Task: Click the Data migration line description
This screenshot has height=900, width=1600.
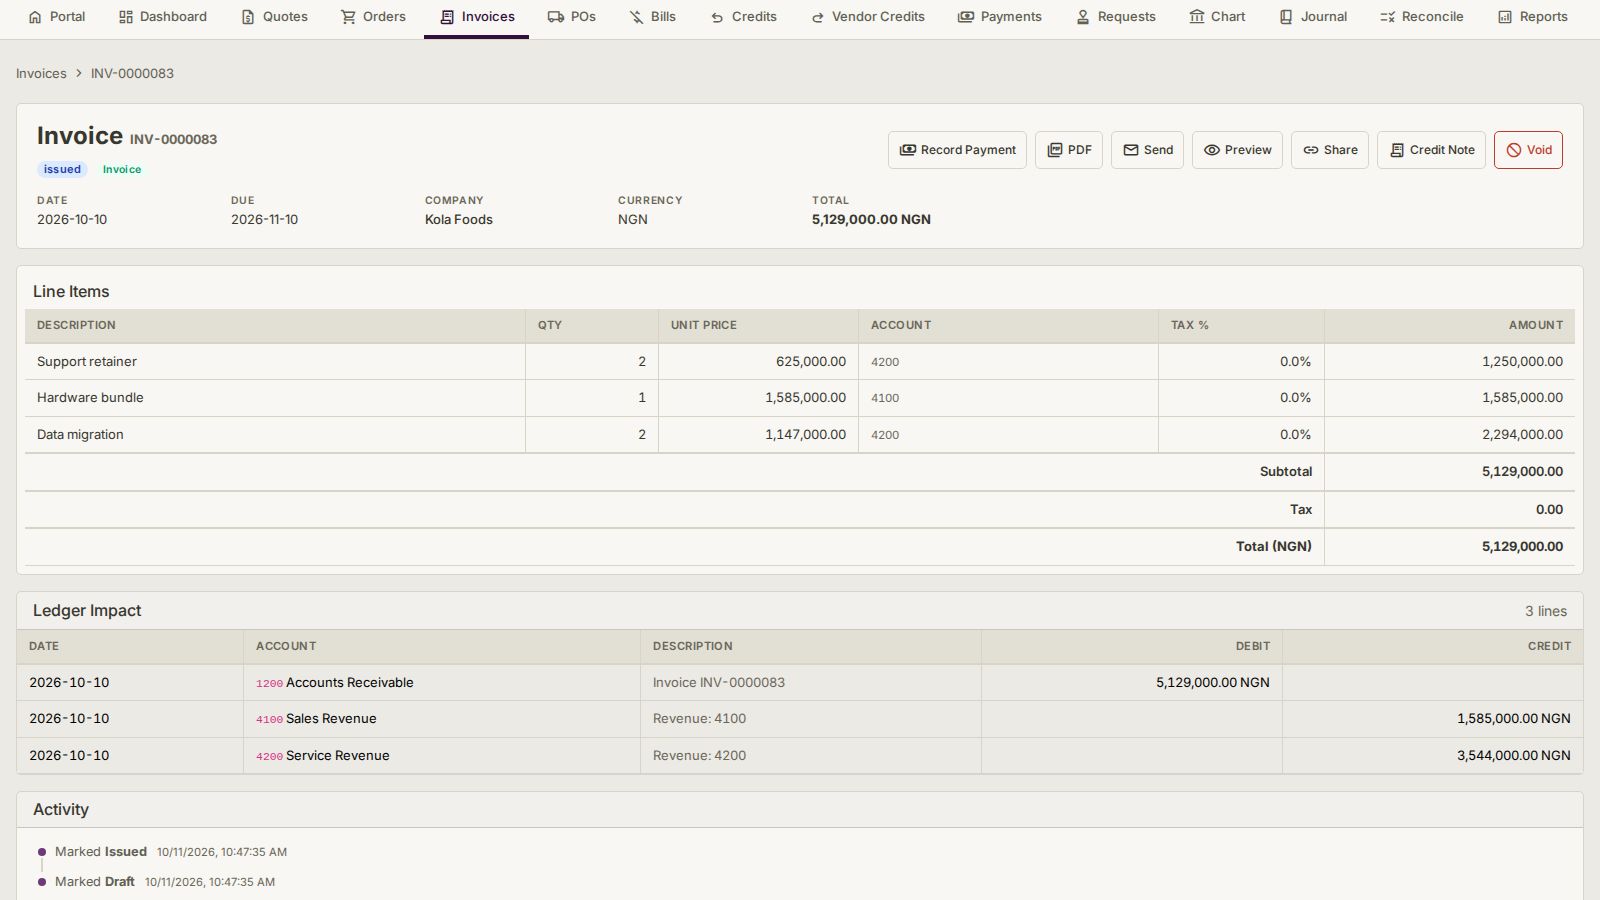Action: 80,435
